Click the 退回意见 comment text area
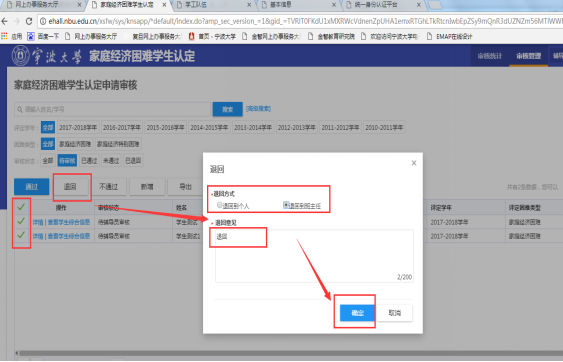The height and width of the screenshot is (362, 563). pyautogui.click(x=314, y=256)
